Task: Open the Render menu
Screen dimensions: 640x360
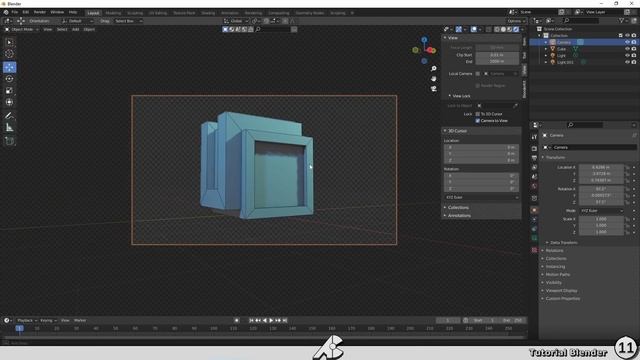Action: click(x=40, y=13)
